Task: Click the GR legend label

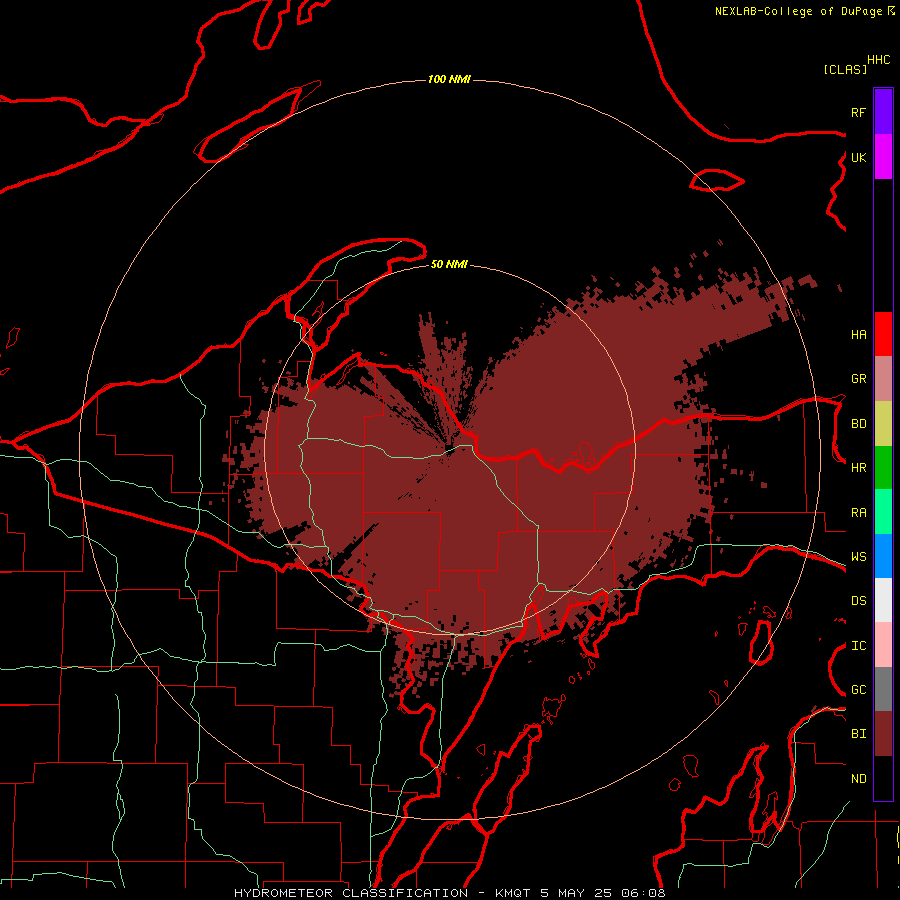Action: click(x=858, y=379)
